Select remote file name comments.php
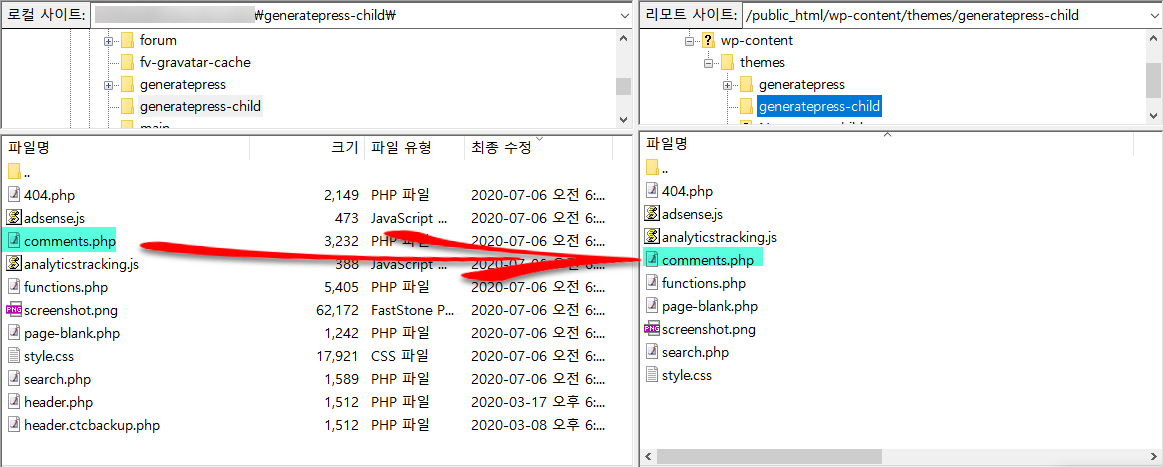The image size is (1163, 467). point(708,259)
